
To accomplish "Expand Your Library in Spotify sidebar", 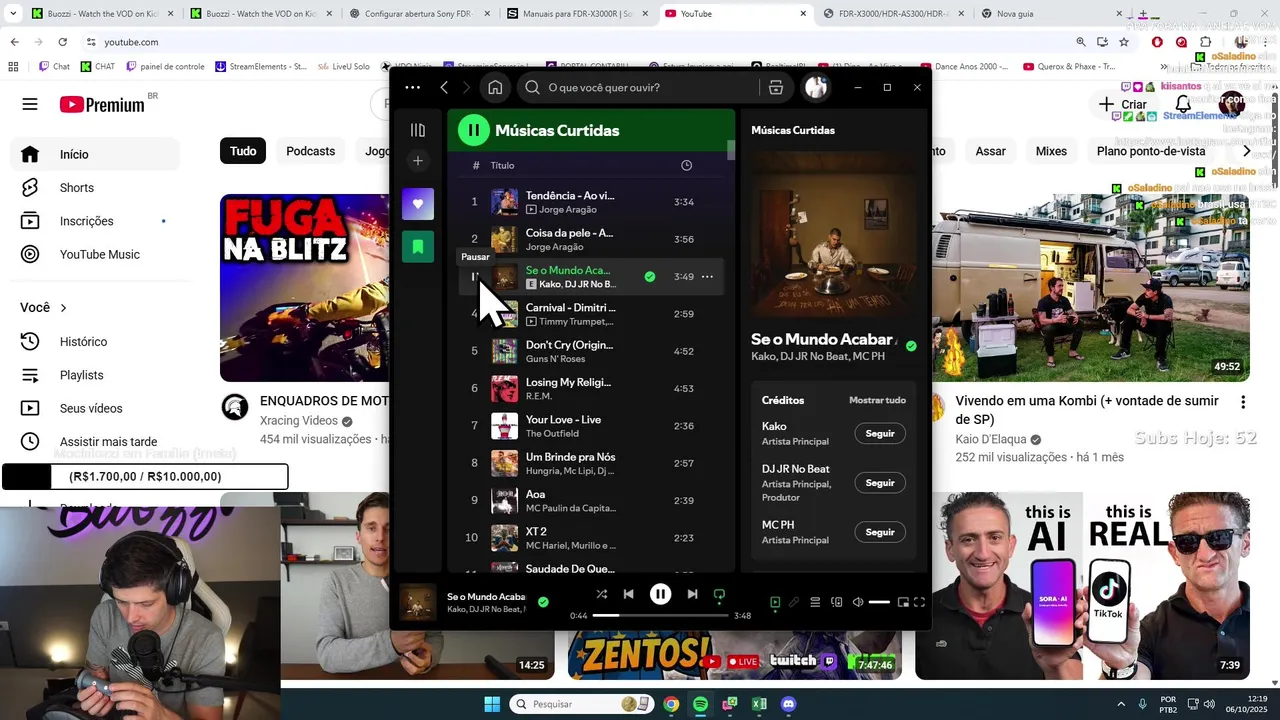I will pos(418,130).
